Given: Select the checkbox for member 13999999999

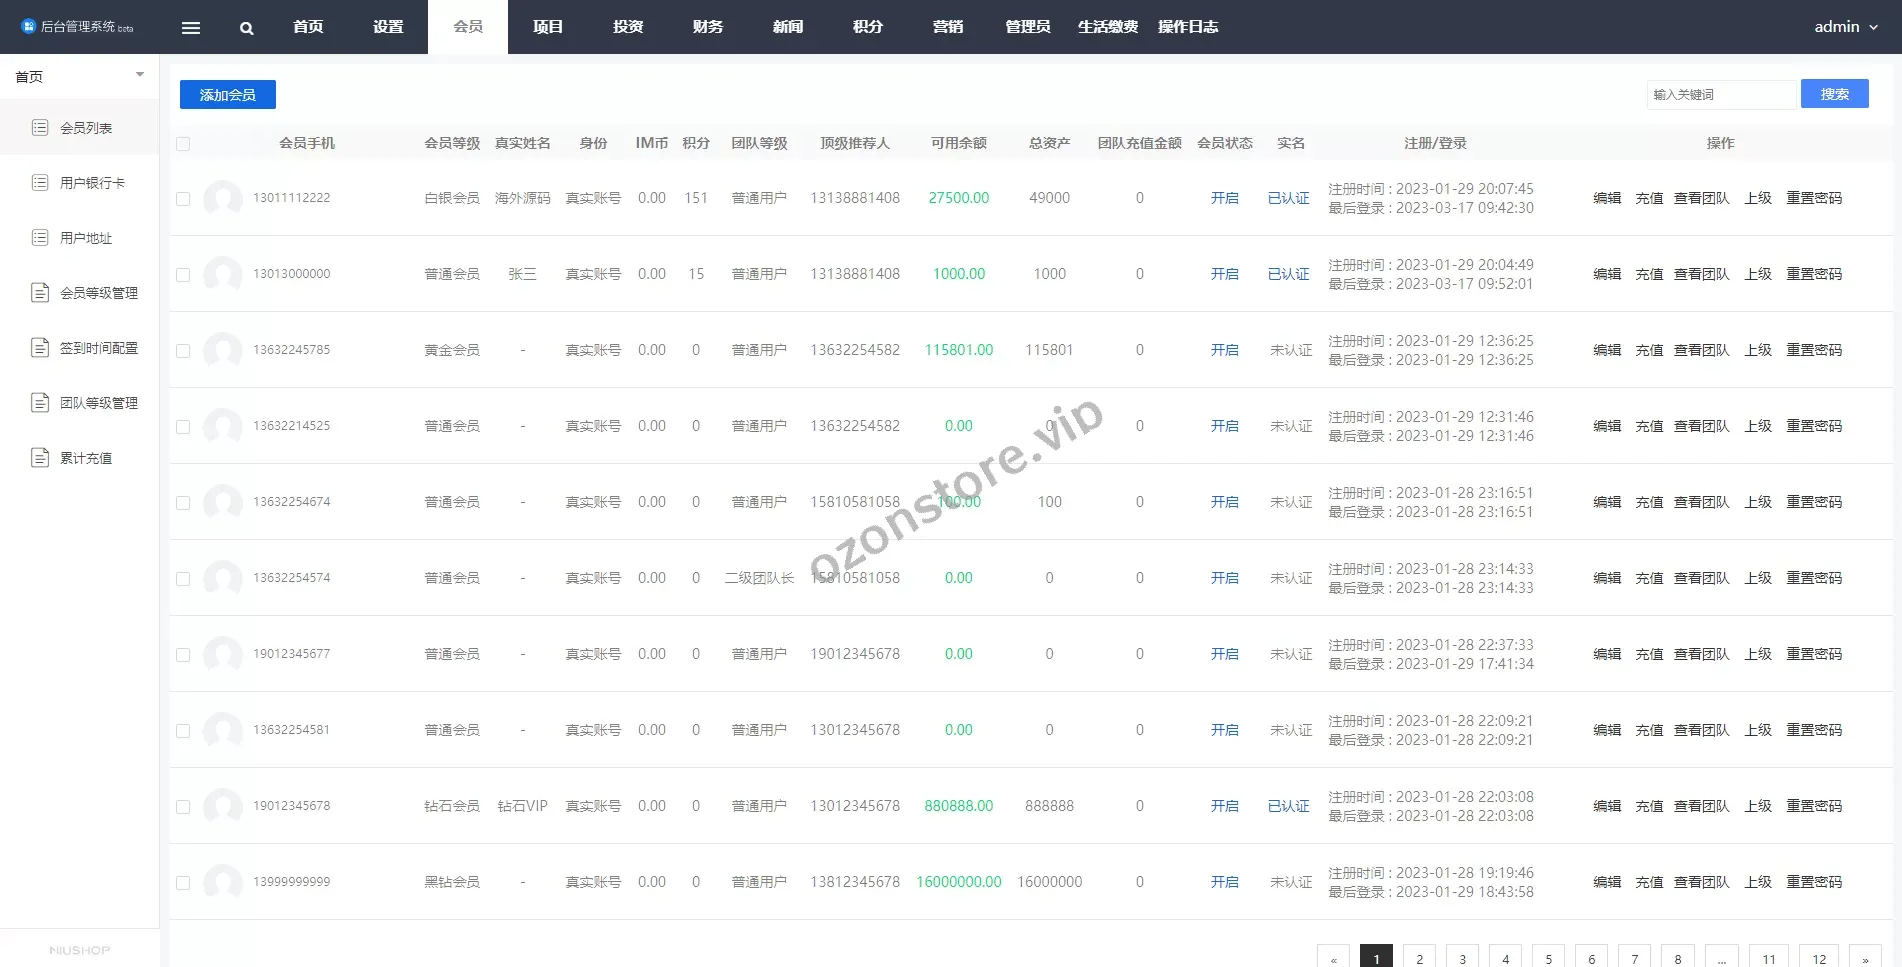Looking at the screenshot, I should pos(183,883).
